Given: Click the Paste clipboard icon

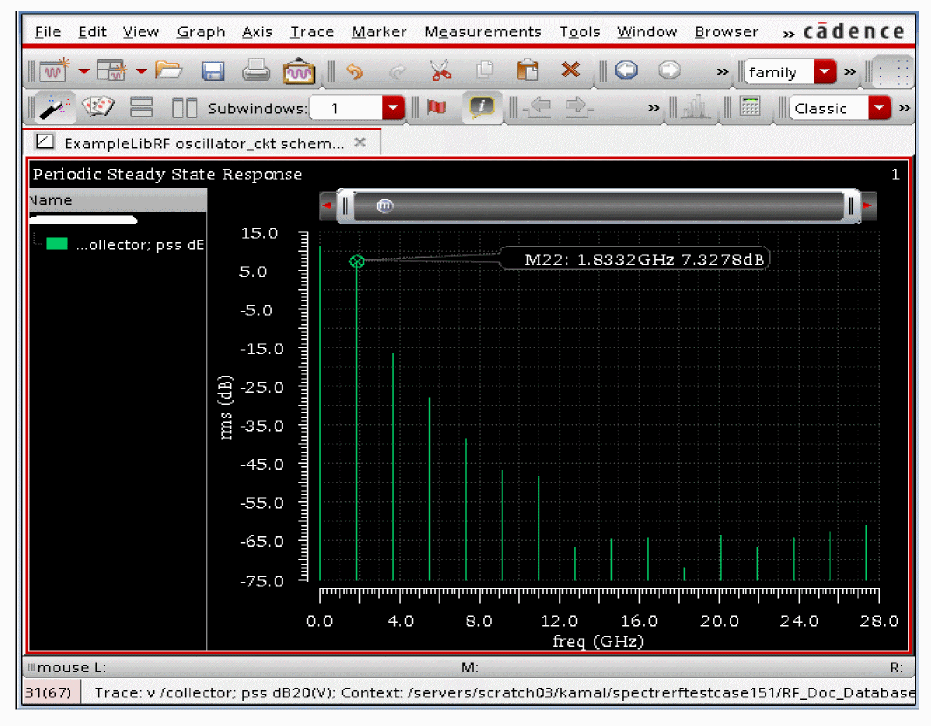Looking at the screenshot, I should (x=529, y=71).
